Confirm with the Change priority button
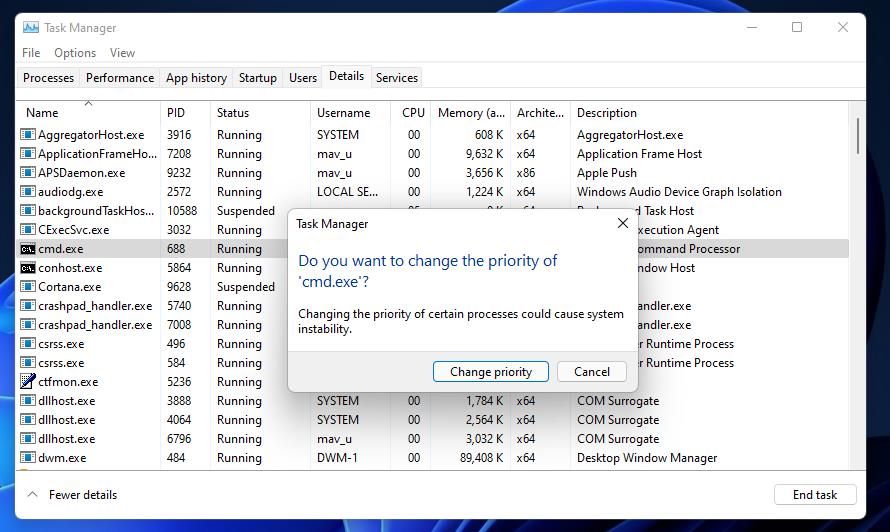 point(490,372)
